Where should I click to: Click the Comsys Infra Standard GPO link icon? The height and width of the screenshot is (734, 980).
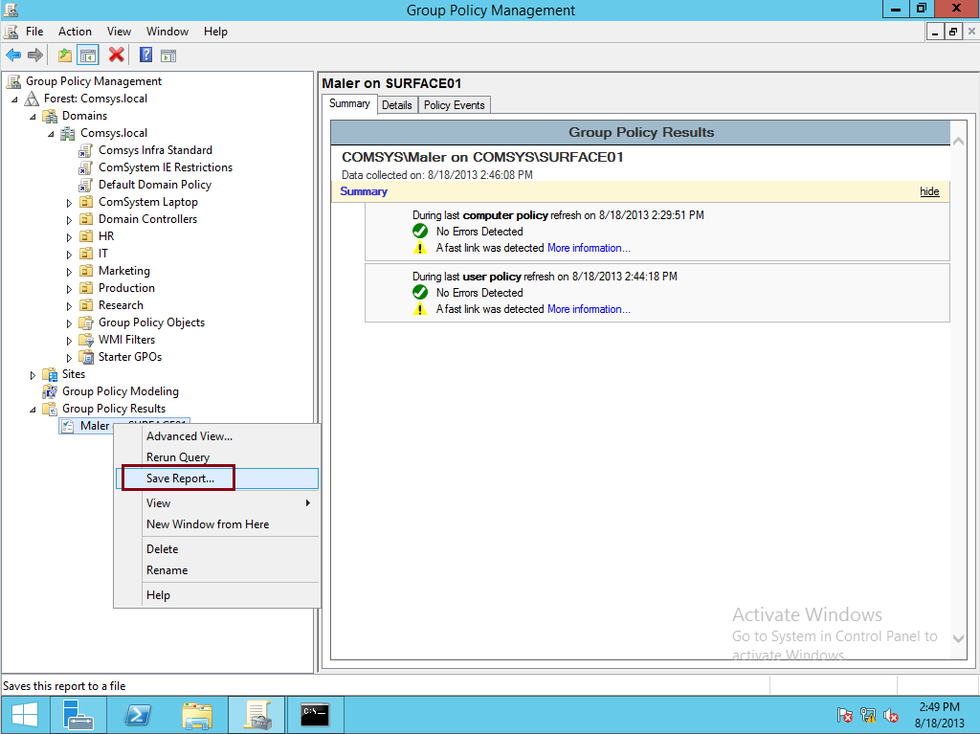[x=86, y=151]
